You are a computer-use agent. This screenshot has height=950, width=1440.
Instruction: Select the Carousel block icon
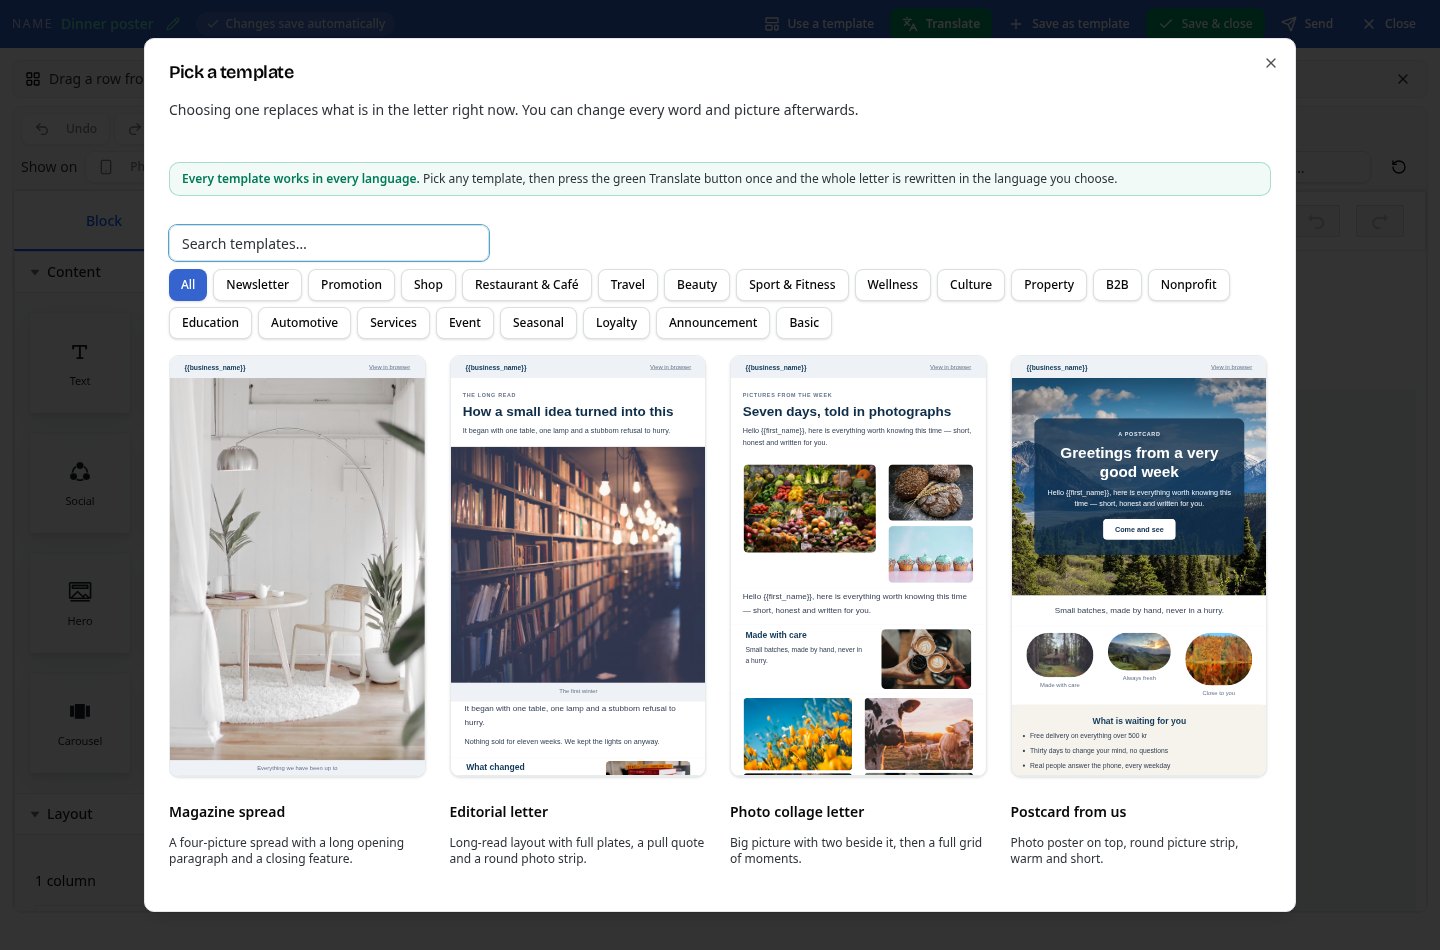(80, 724)
